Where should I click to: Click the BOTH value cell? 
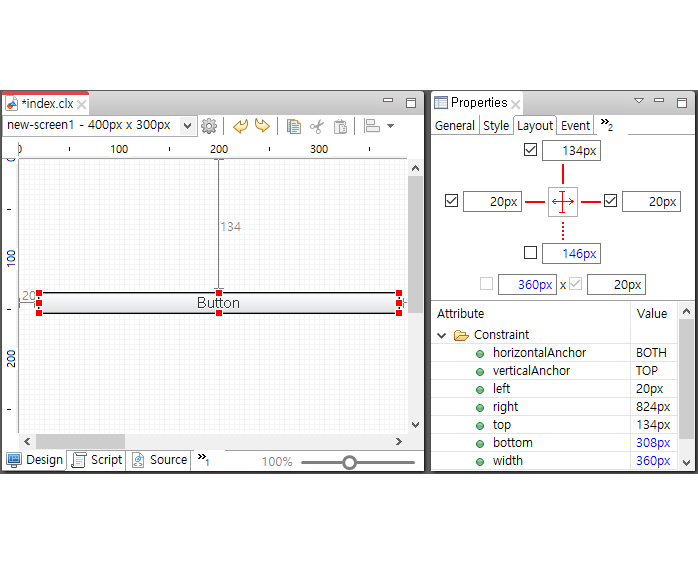pos(653,353)
